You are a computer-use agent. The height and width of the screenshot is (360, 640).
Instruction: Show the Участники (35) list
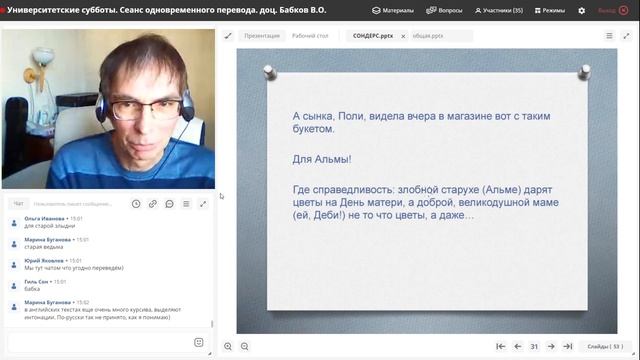click(499, 11)
